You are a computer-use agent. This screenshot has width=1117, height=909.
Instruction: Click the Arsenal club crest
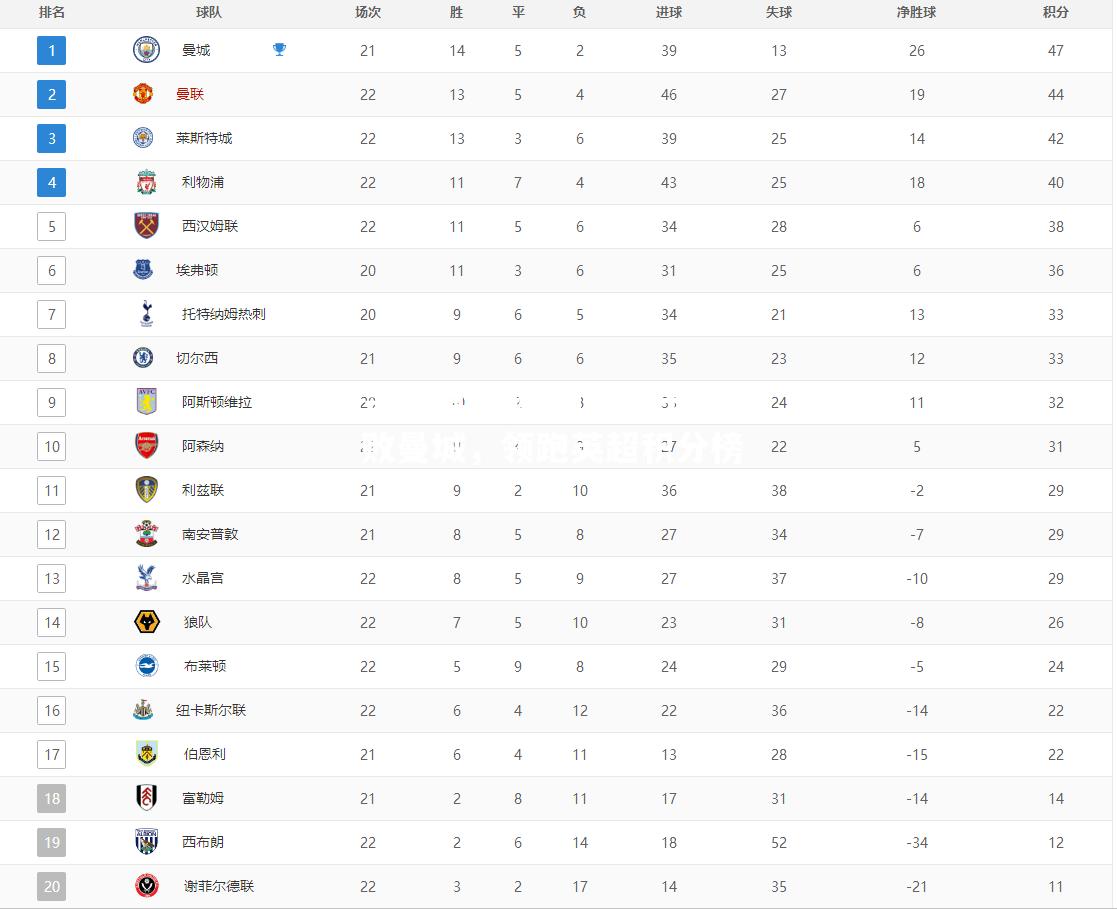click(x=146, y=446)
